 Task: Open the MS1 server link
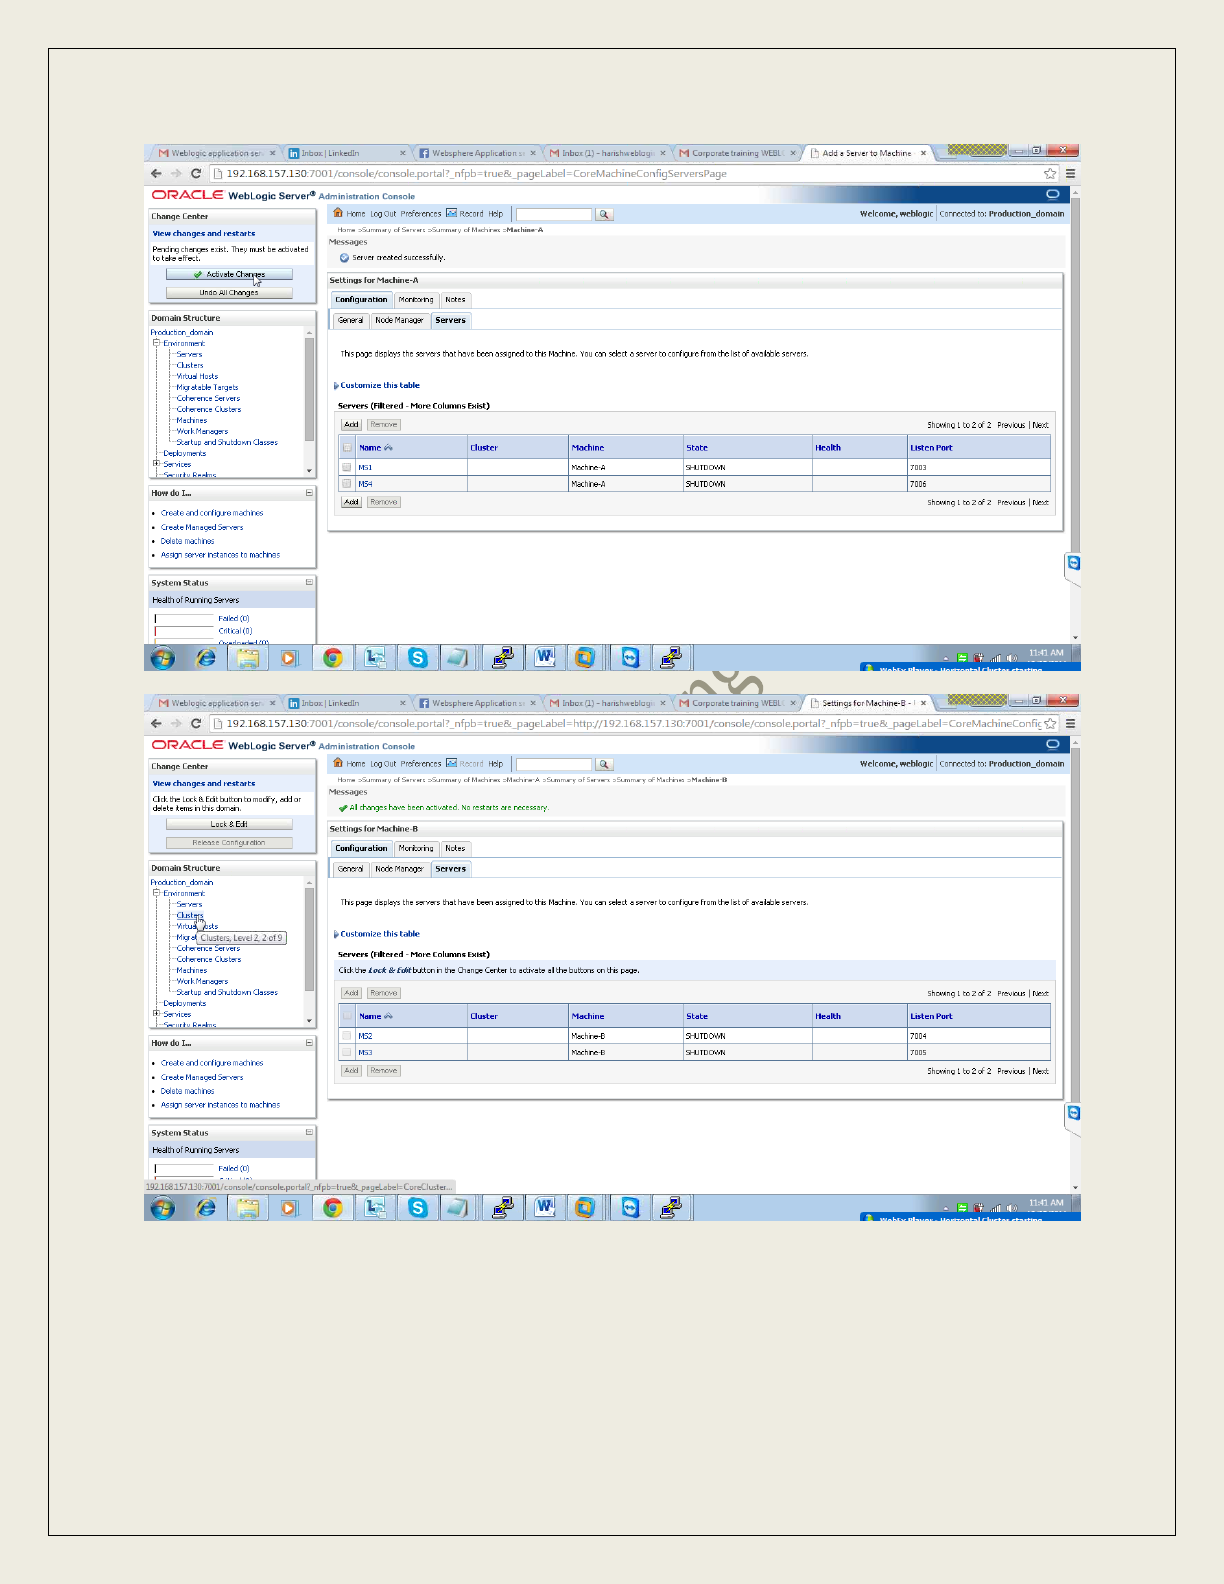point(365,468)
